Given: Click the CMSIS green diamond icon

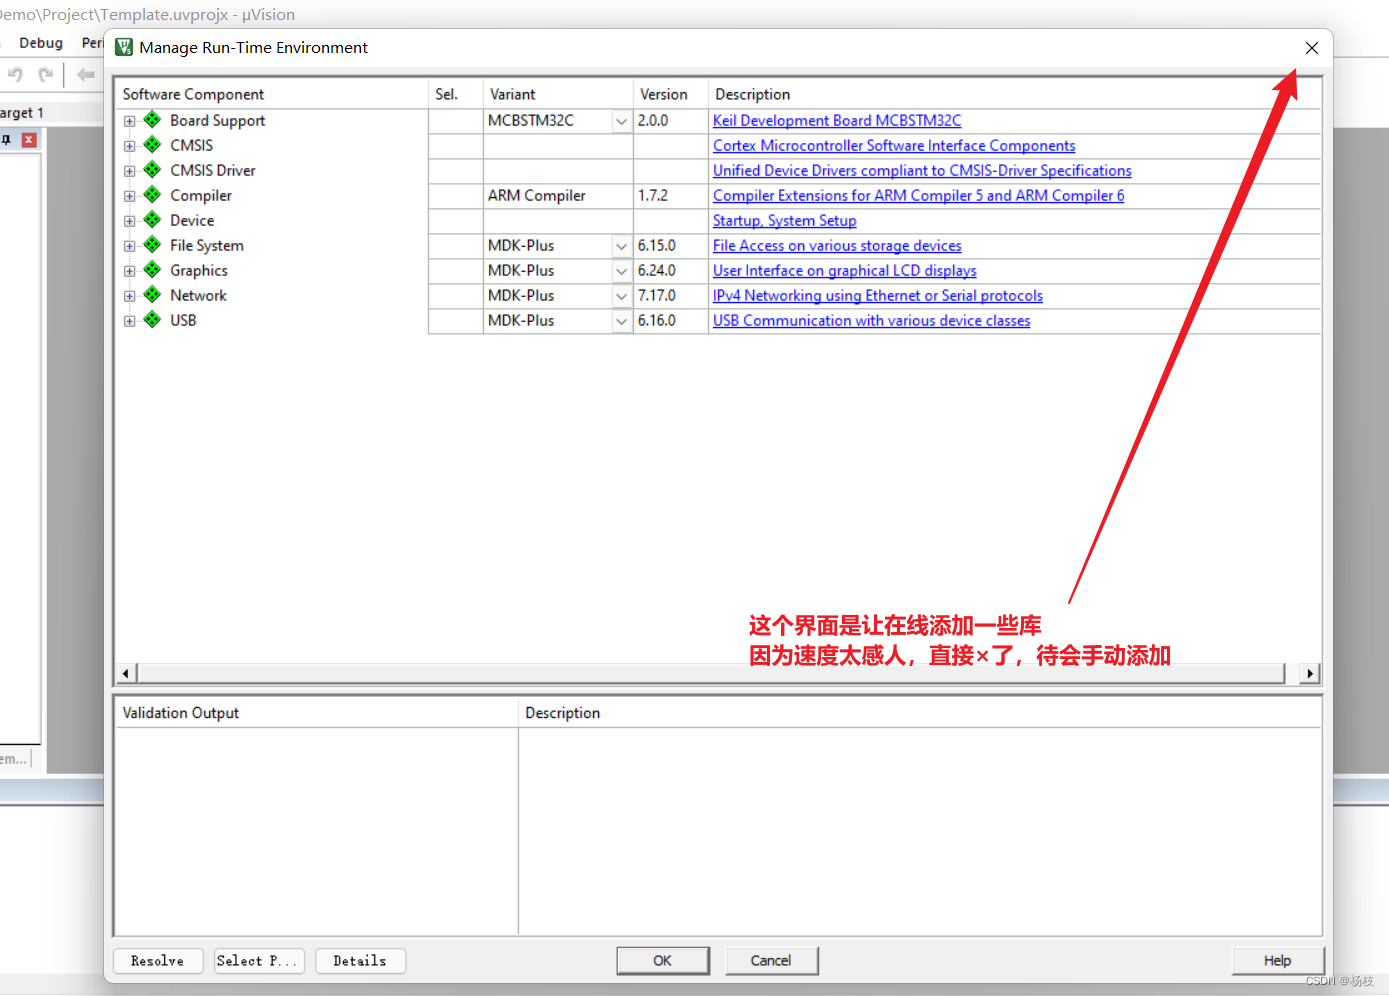Looking at the screenshot, I should tap(152, 145).
